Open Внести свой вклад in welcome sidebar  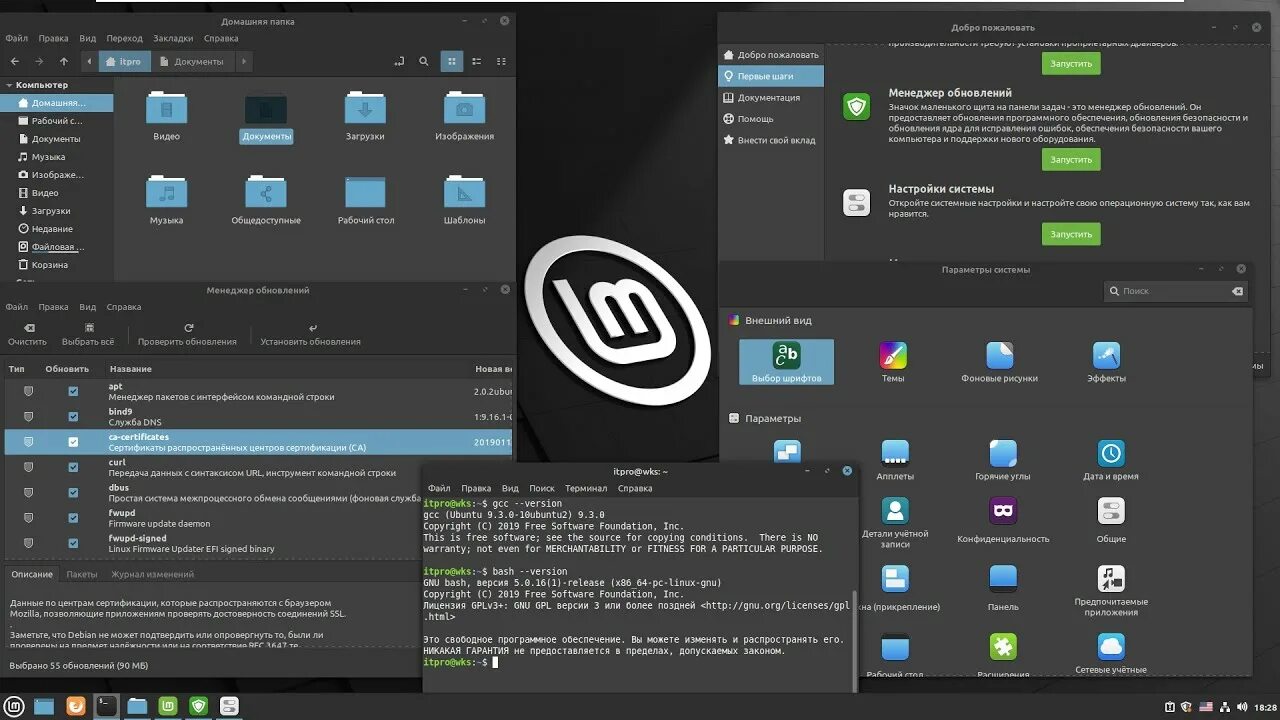[x=769, y=140]
